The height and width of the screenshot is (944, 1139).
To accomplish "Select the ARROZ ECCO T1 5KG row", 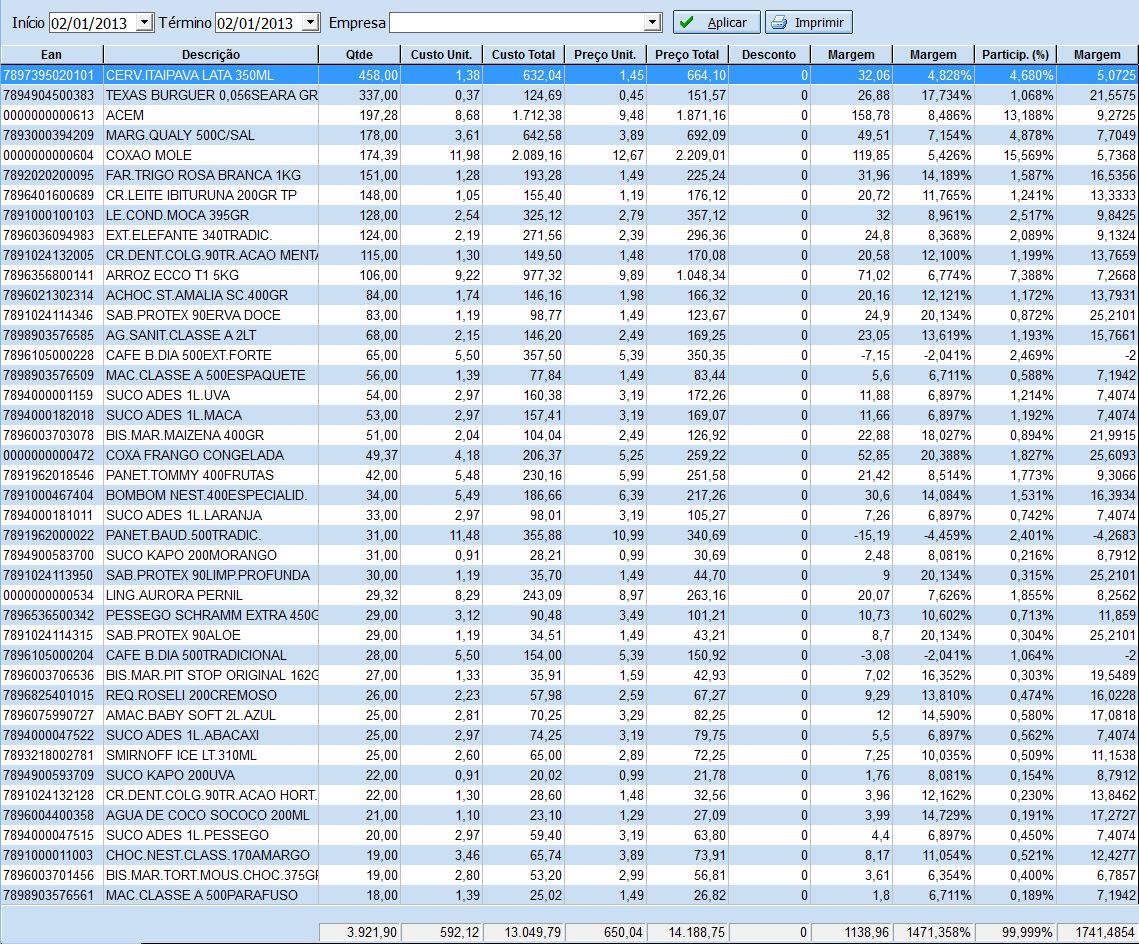I will (x=570, y=275).
